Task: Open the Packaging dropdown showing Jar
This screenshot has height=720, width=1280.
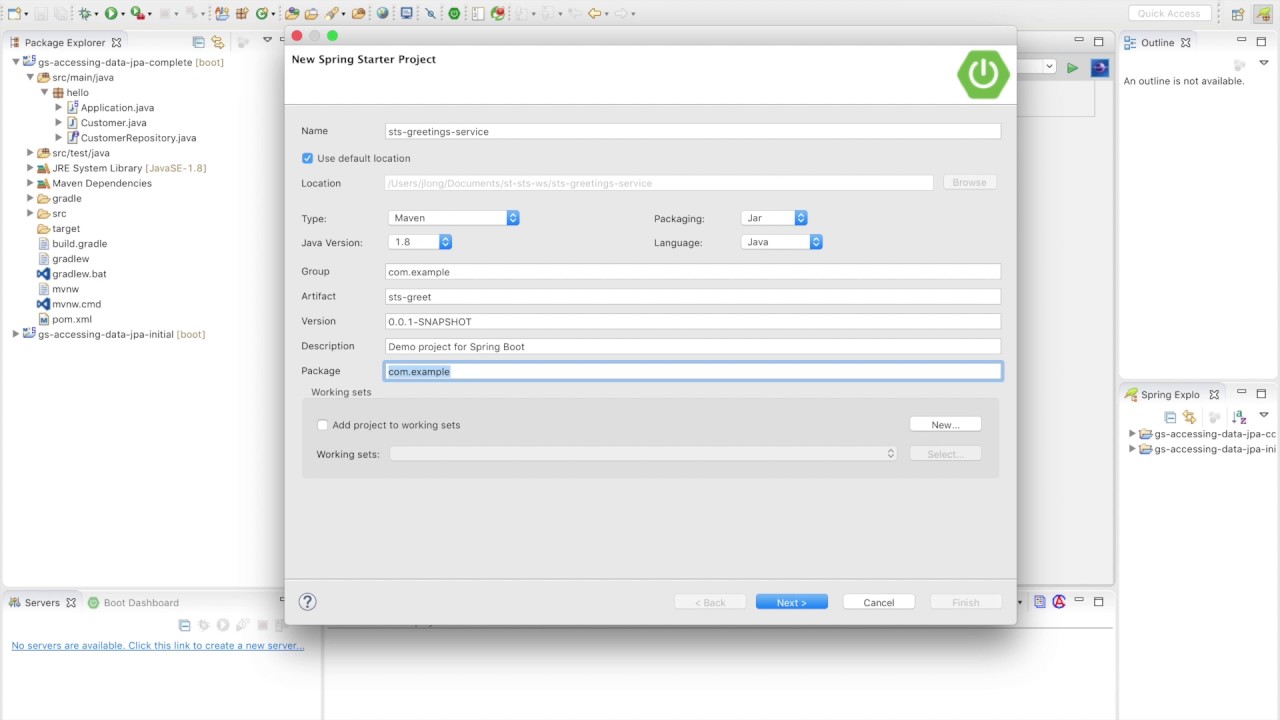Action: click(774, 218)
